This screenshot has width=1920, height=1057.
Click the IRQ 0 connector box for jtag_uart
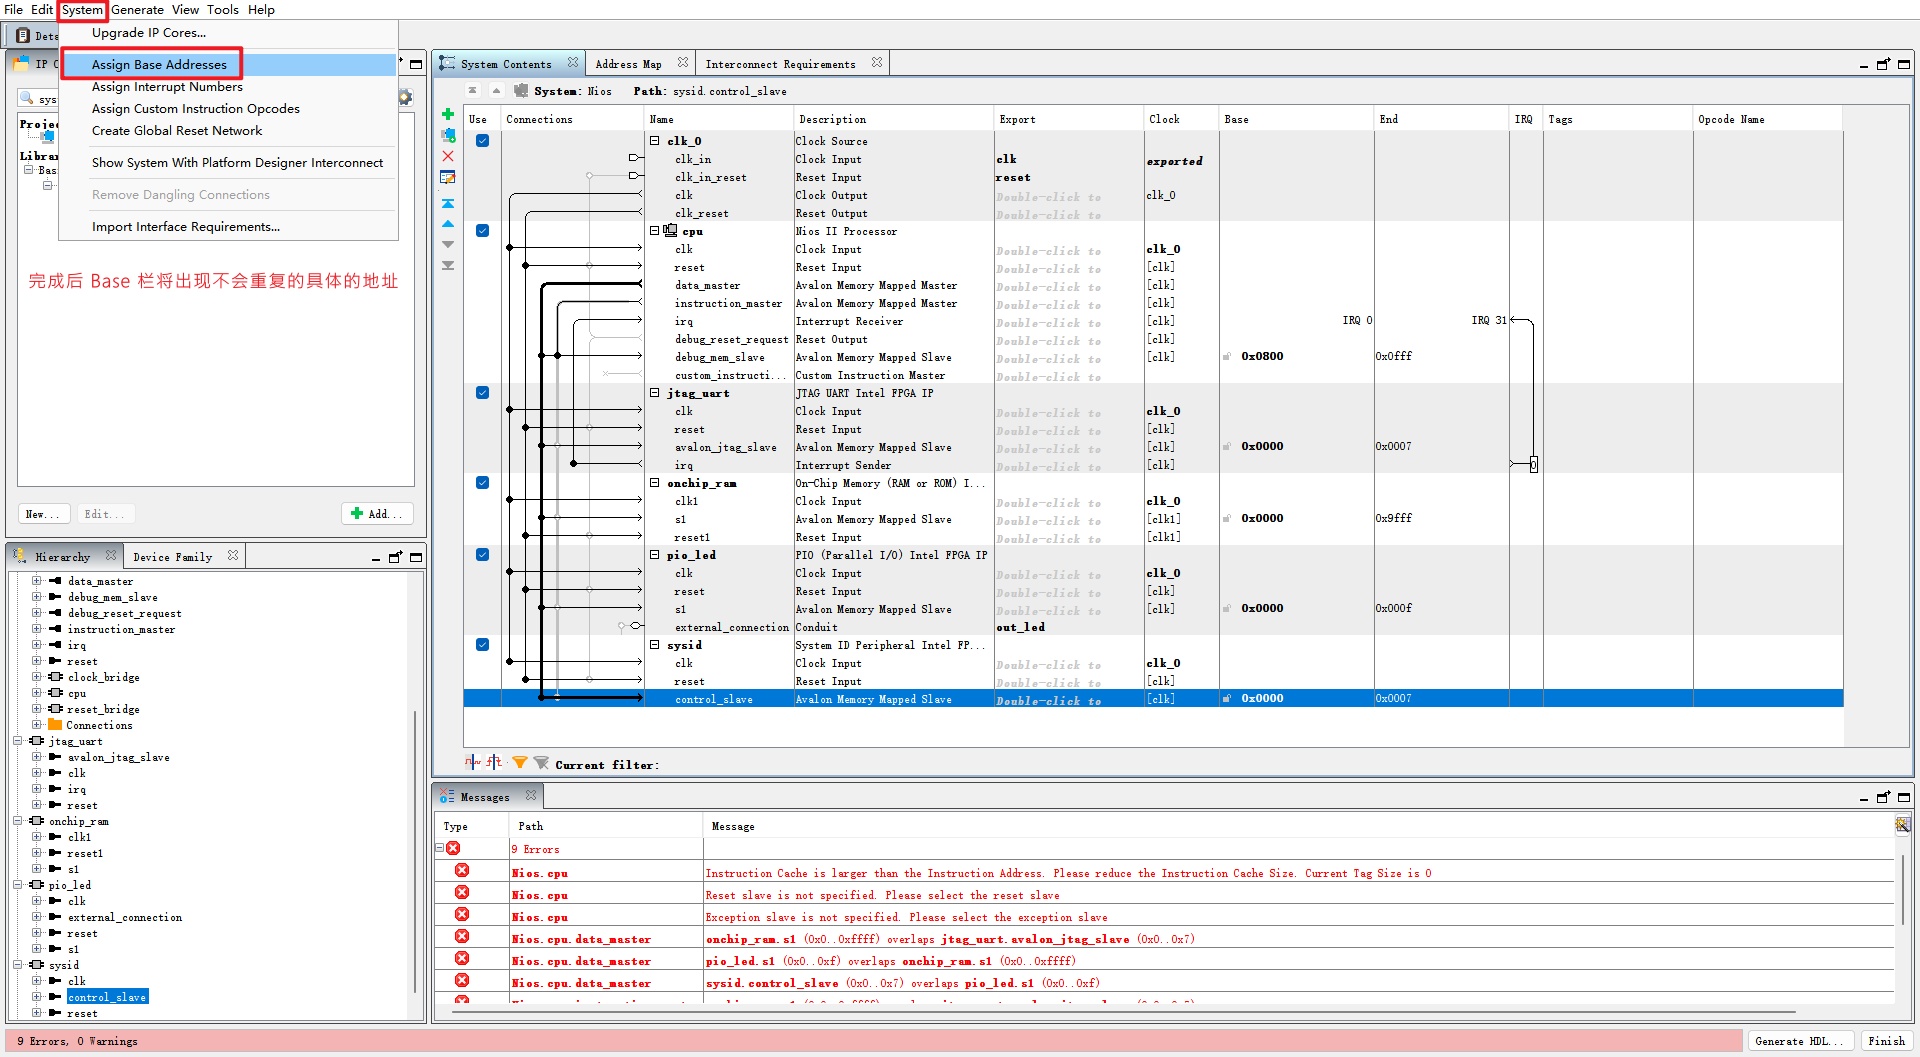coord(1533,464)
